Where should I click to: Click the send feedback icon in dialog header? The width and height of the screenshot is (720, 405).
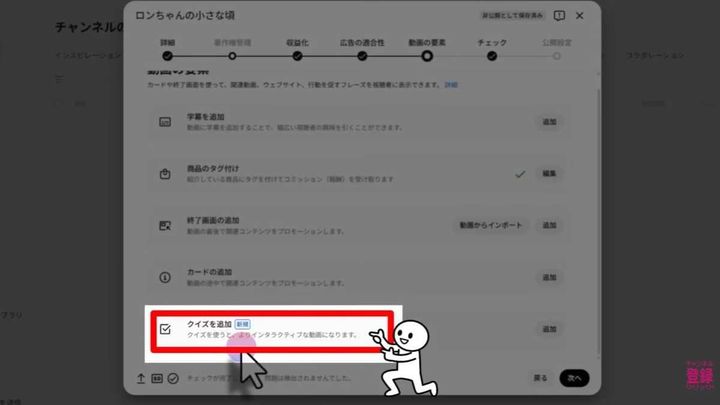pyautogui.click(x=559, y=16)
